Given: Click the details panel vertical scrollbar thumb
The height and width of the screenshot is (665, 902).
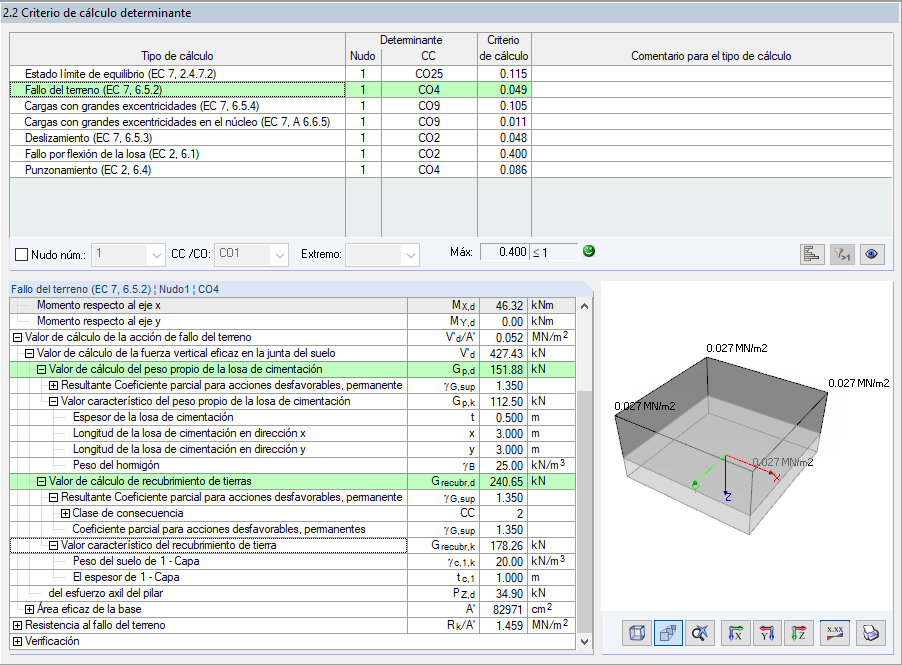Looking at the screenshot, I should point(584,512).
